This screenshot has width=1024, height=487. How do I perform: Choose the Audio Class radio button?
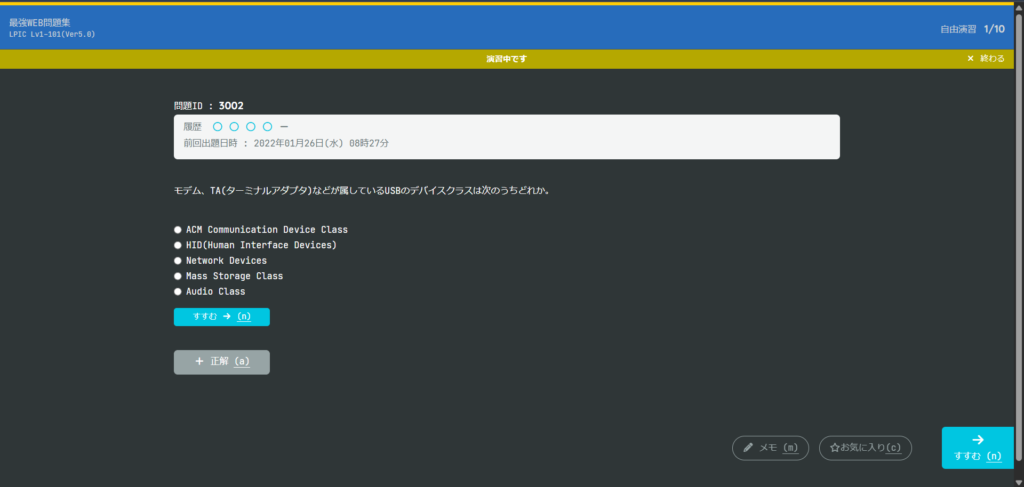pos(178,292)
